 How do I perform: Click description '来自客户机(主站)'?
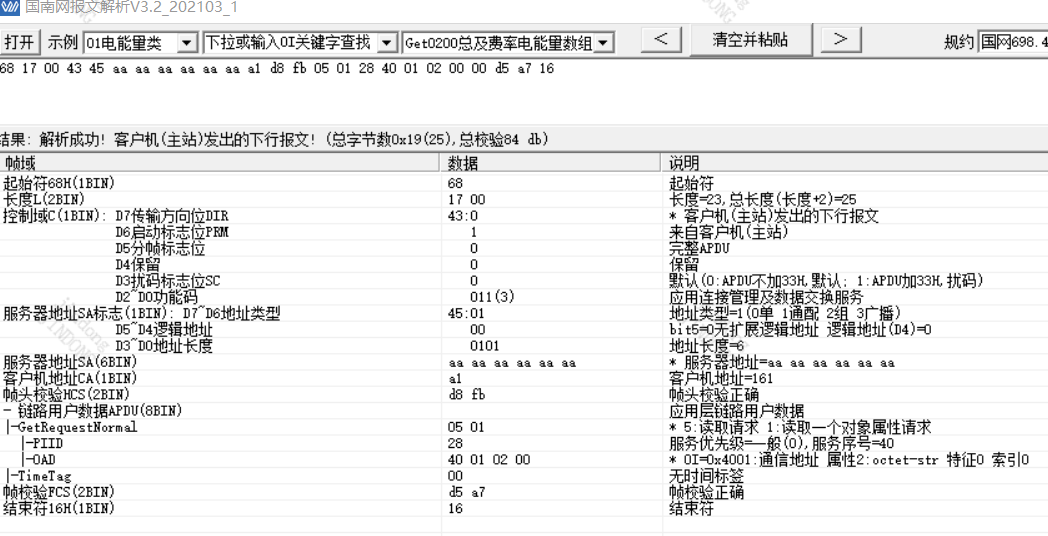pyautogui.click(x=729, y=232)
